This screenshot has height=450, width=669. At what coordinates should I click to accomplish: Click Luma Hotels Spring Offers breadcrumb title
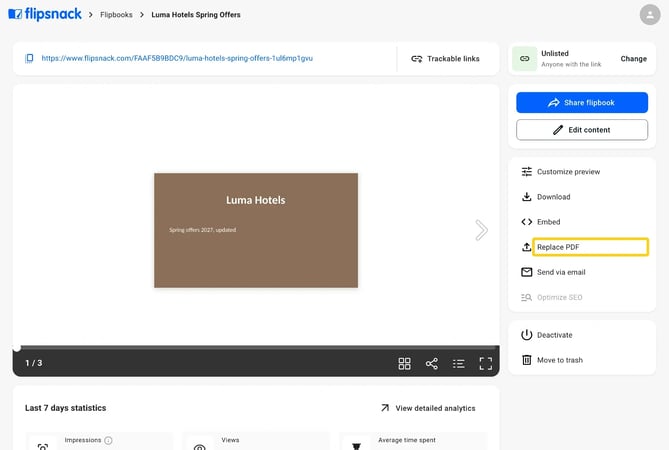(196, 15)
